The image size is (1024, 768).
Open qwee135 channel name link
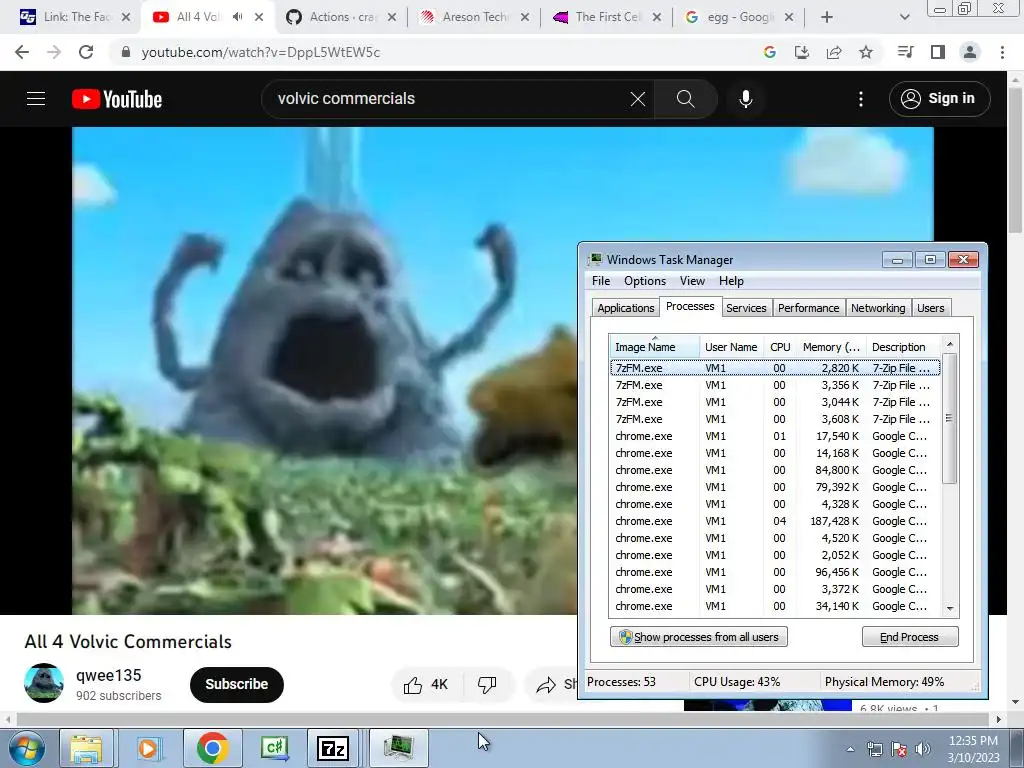tap(108, 675)
